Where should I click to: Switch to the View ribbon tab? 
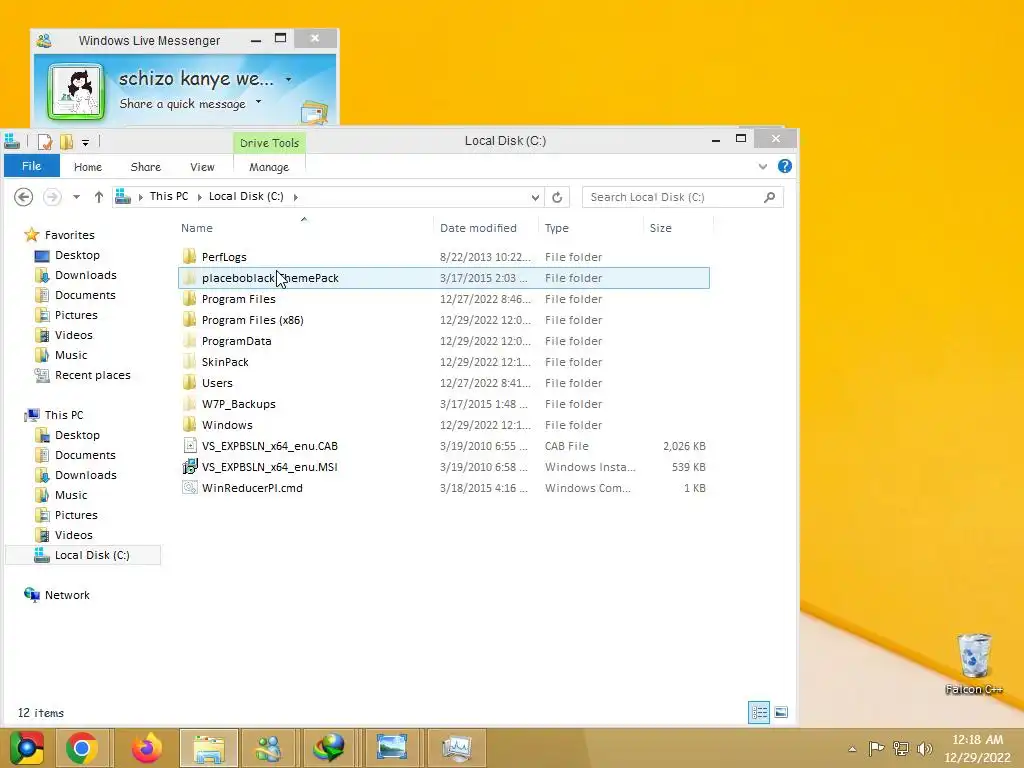[202, 167]
